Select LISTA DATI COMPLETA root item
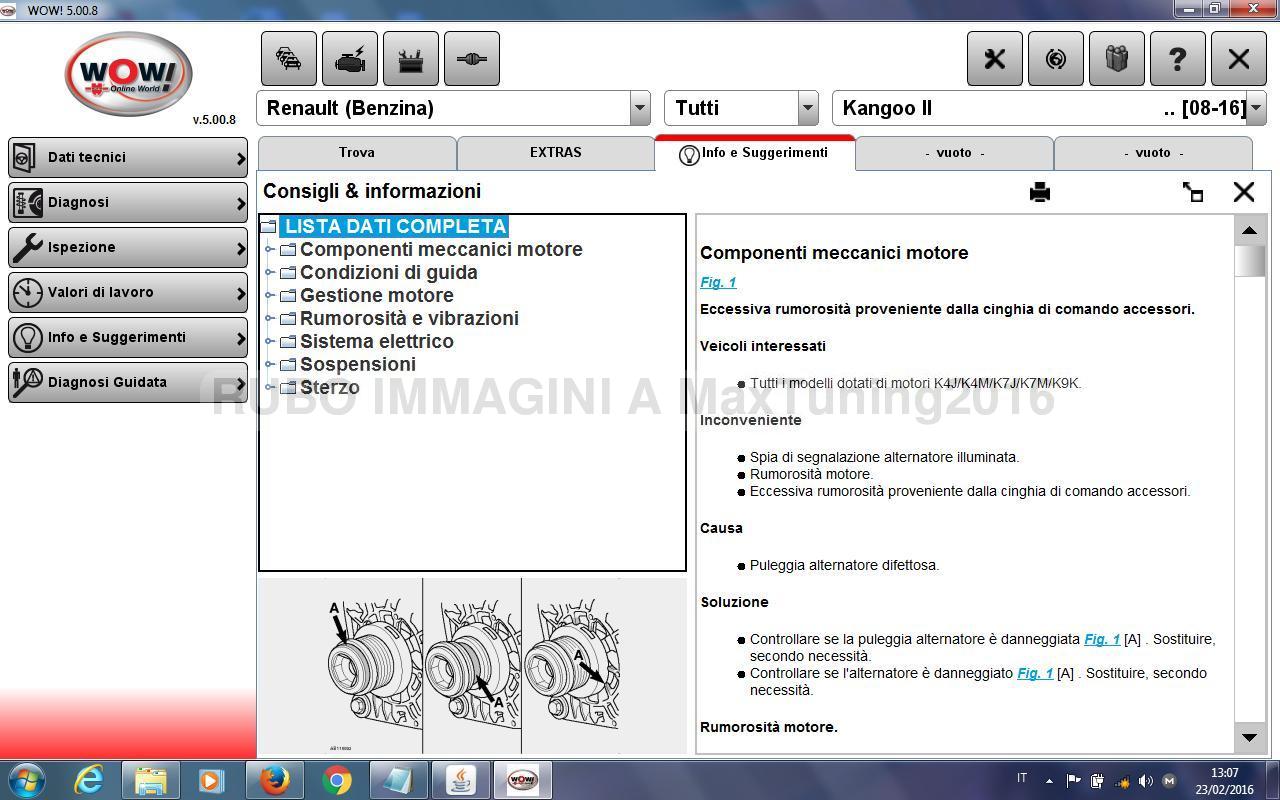Image resolution: width=1280 pixels, height=800 pixels. pyautogui.click(x=394, y=227)
